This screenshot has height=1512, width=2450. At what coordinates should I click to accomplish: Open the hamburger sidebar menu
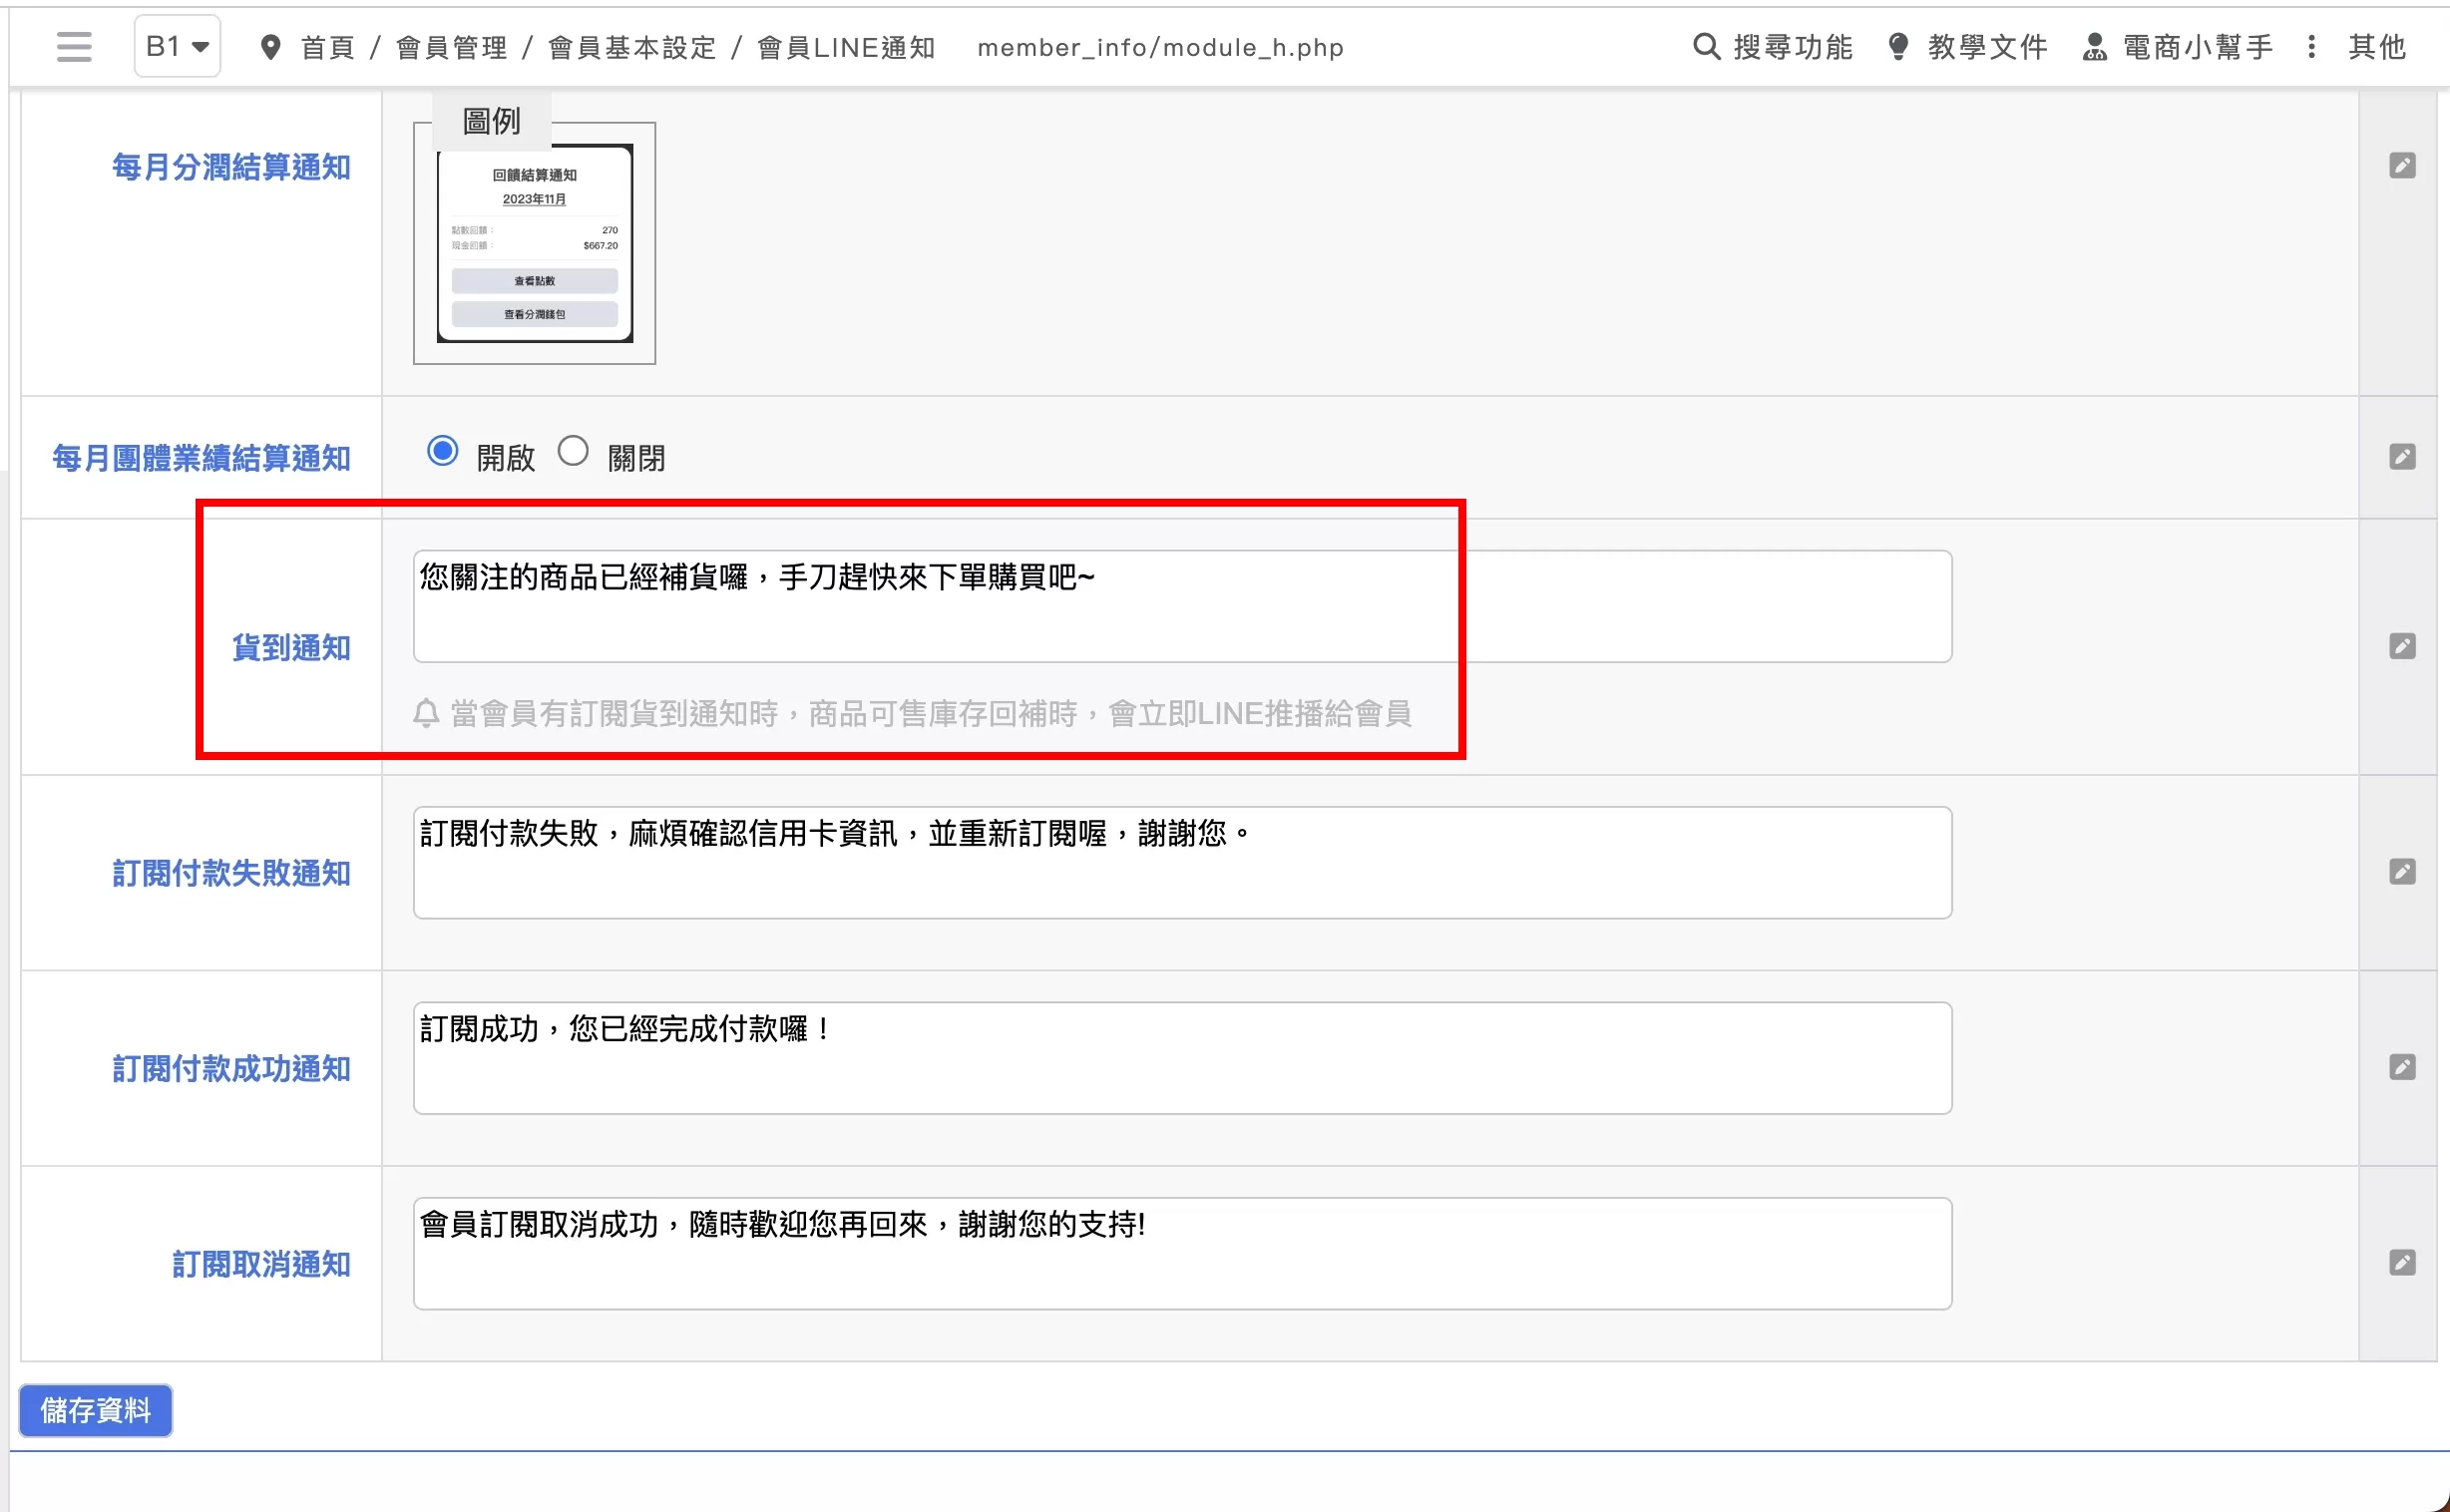74,46
